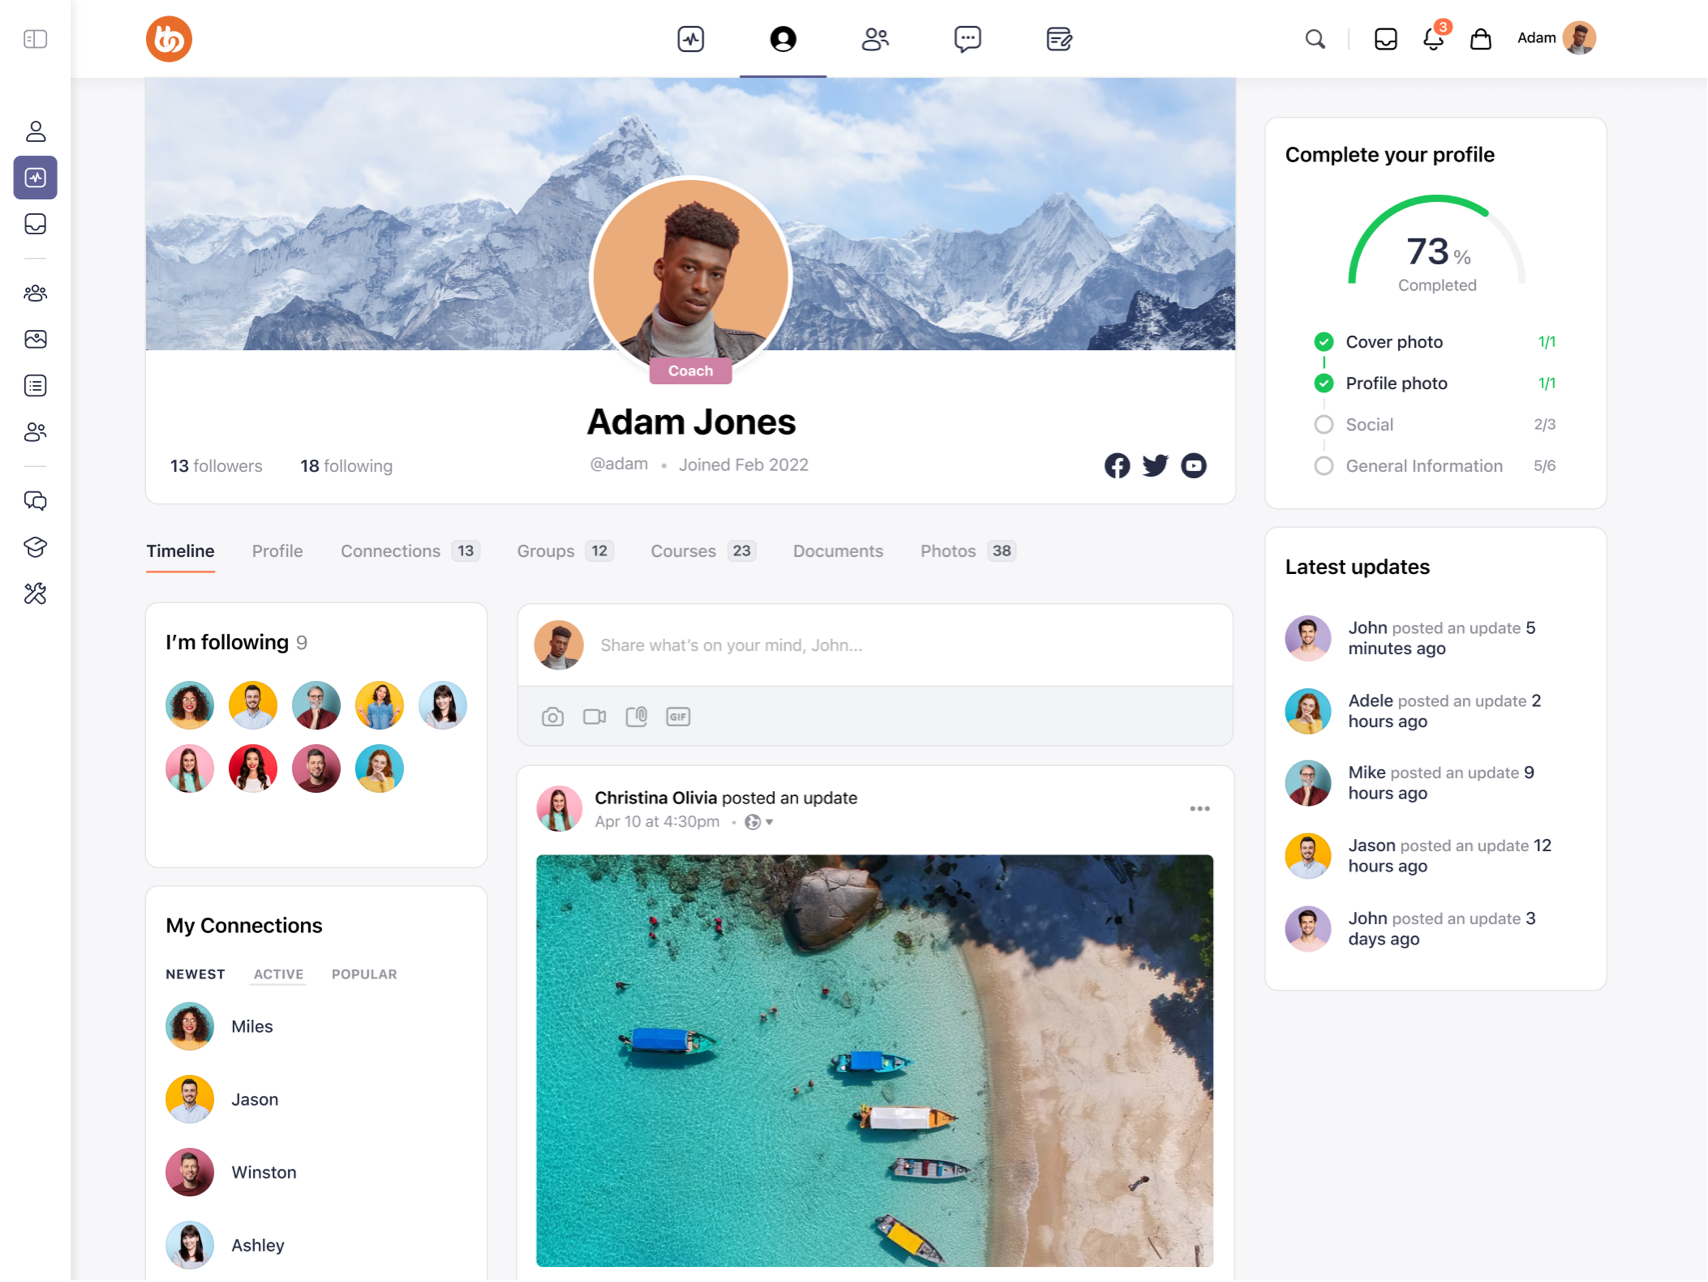Screen dimensions: 1708x1282
Task: Select the unchecked Social profile step
Action: click(x=1324, y=425)
